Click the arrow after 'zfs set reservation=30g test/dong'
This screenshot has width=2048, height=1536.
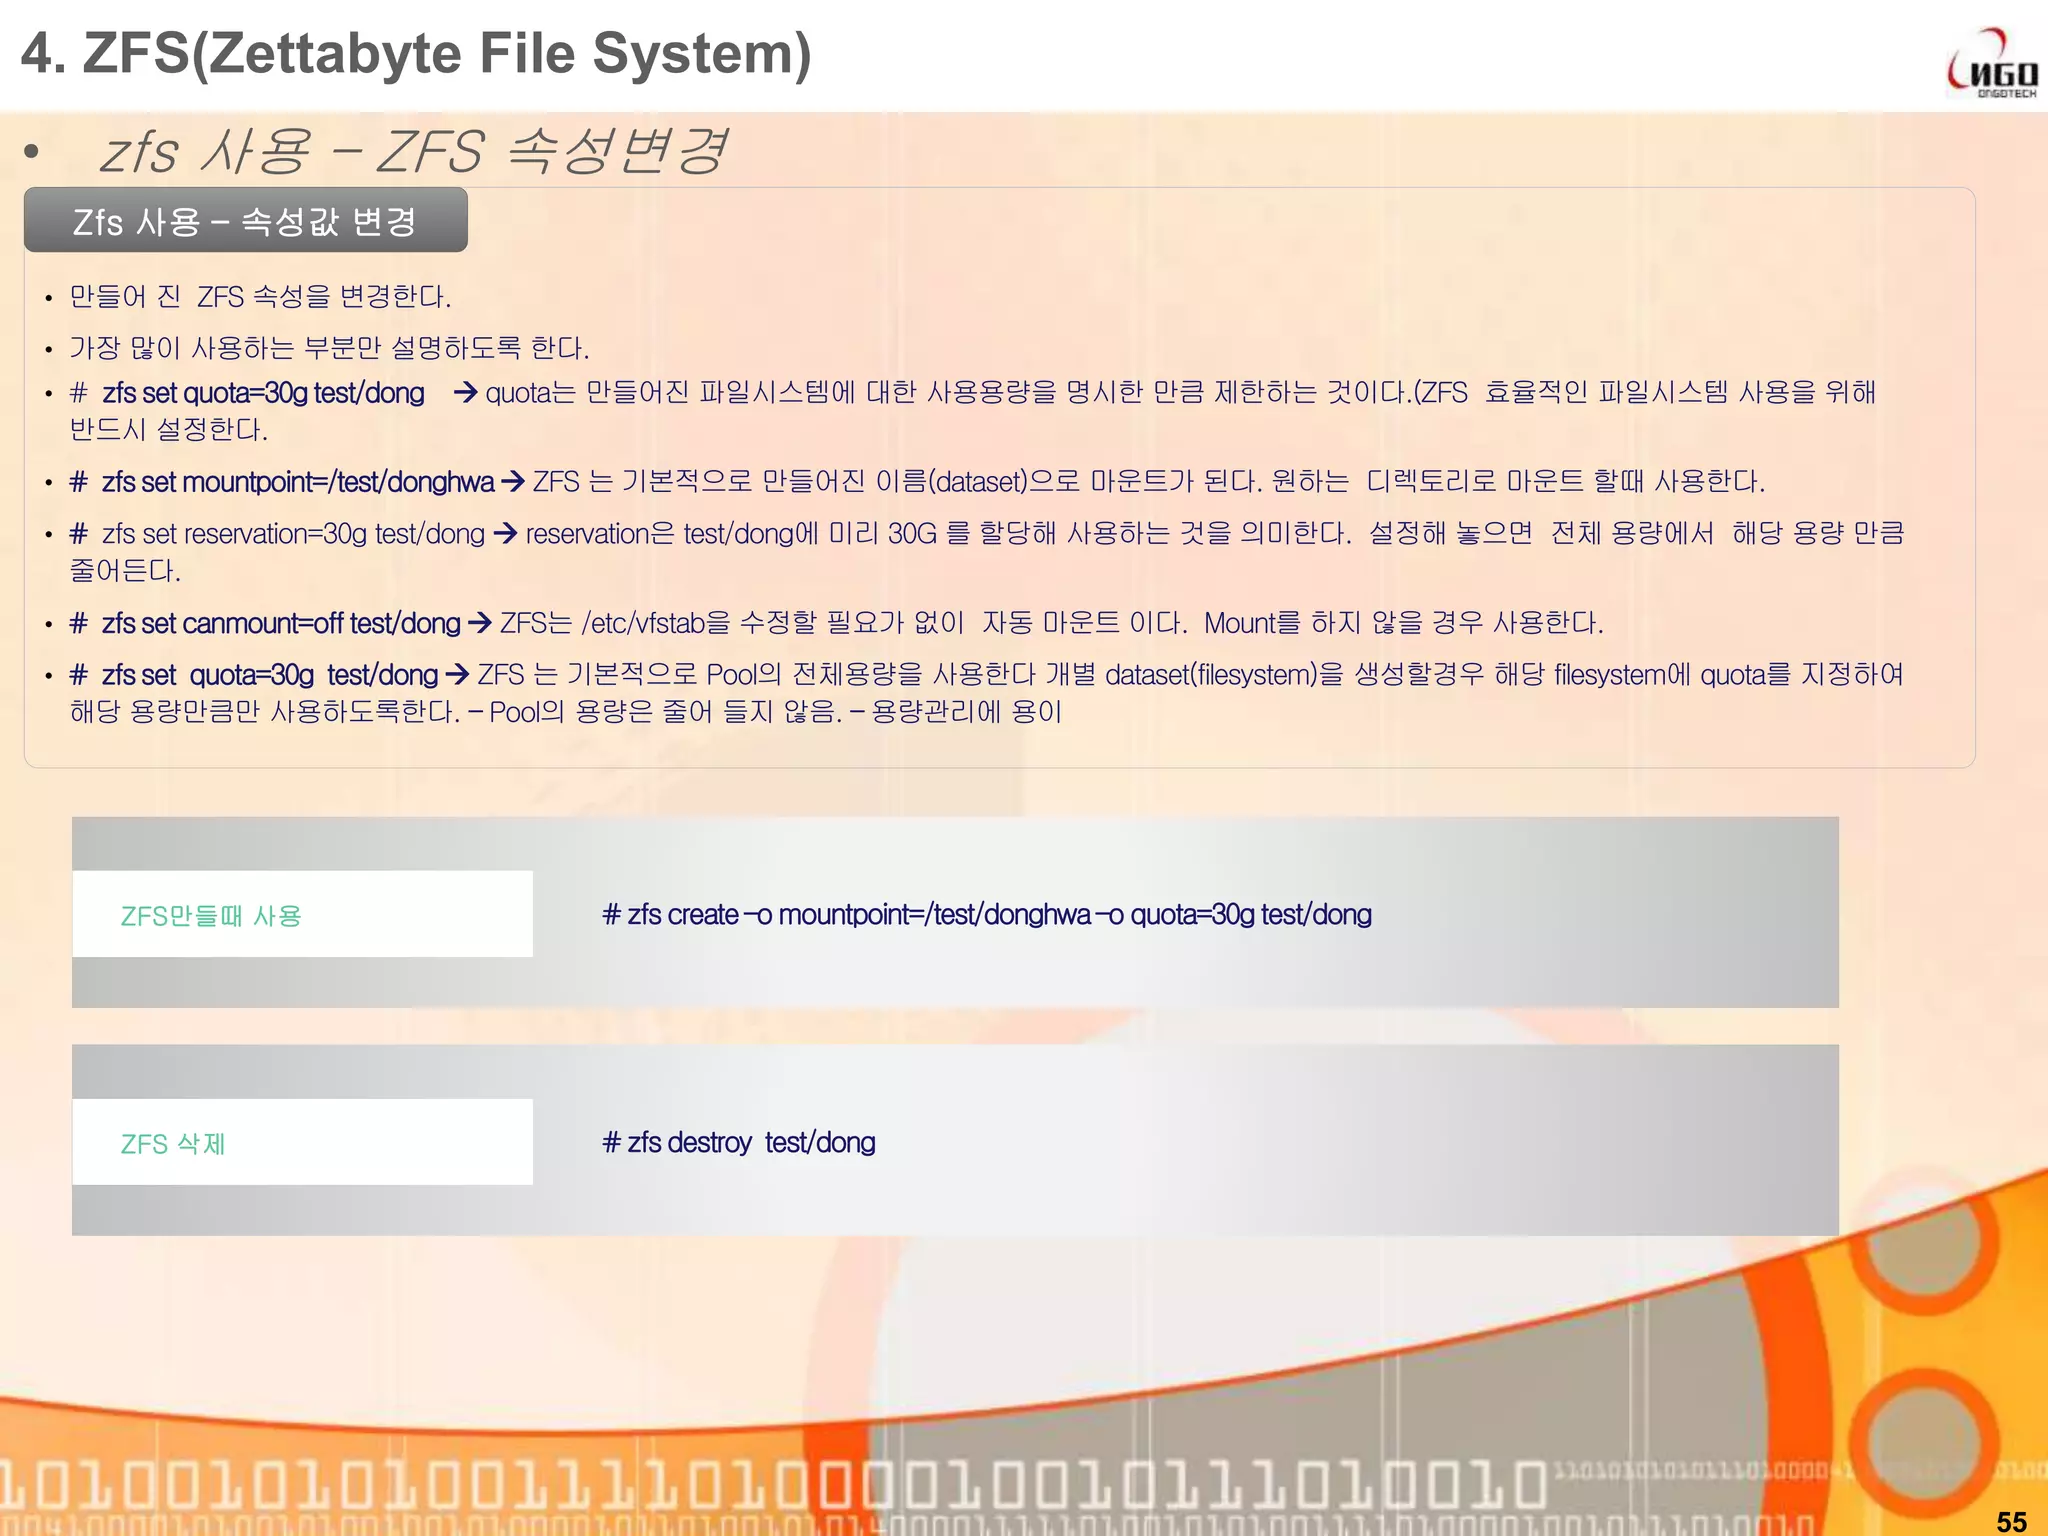tap(505, 534)
